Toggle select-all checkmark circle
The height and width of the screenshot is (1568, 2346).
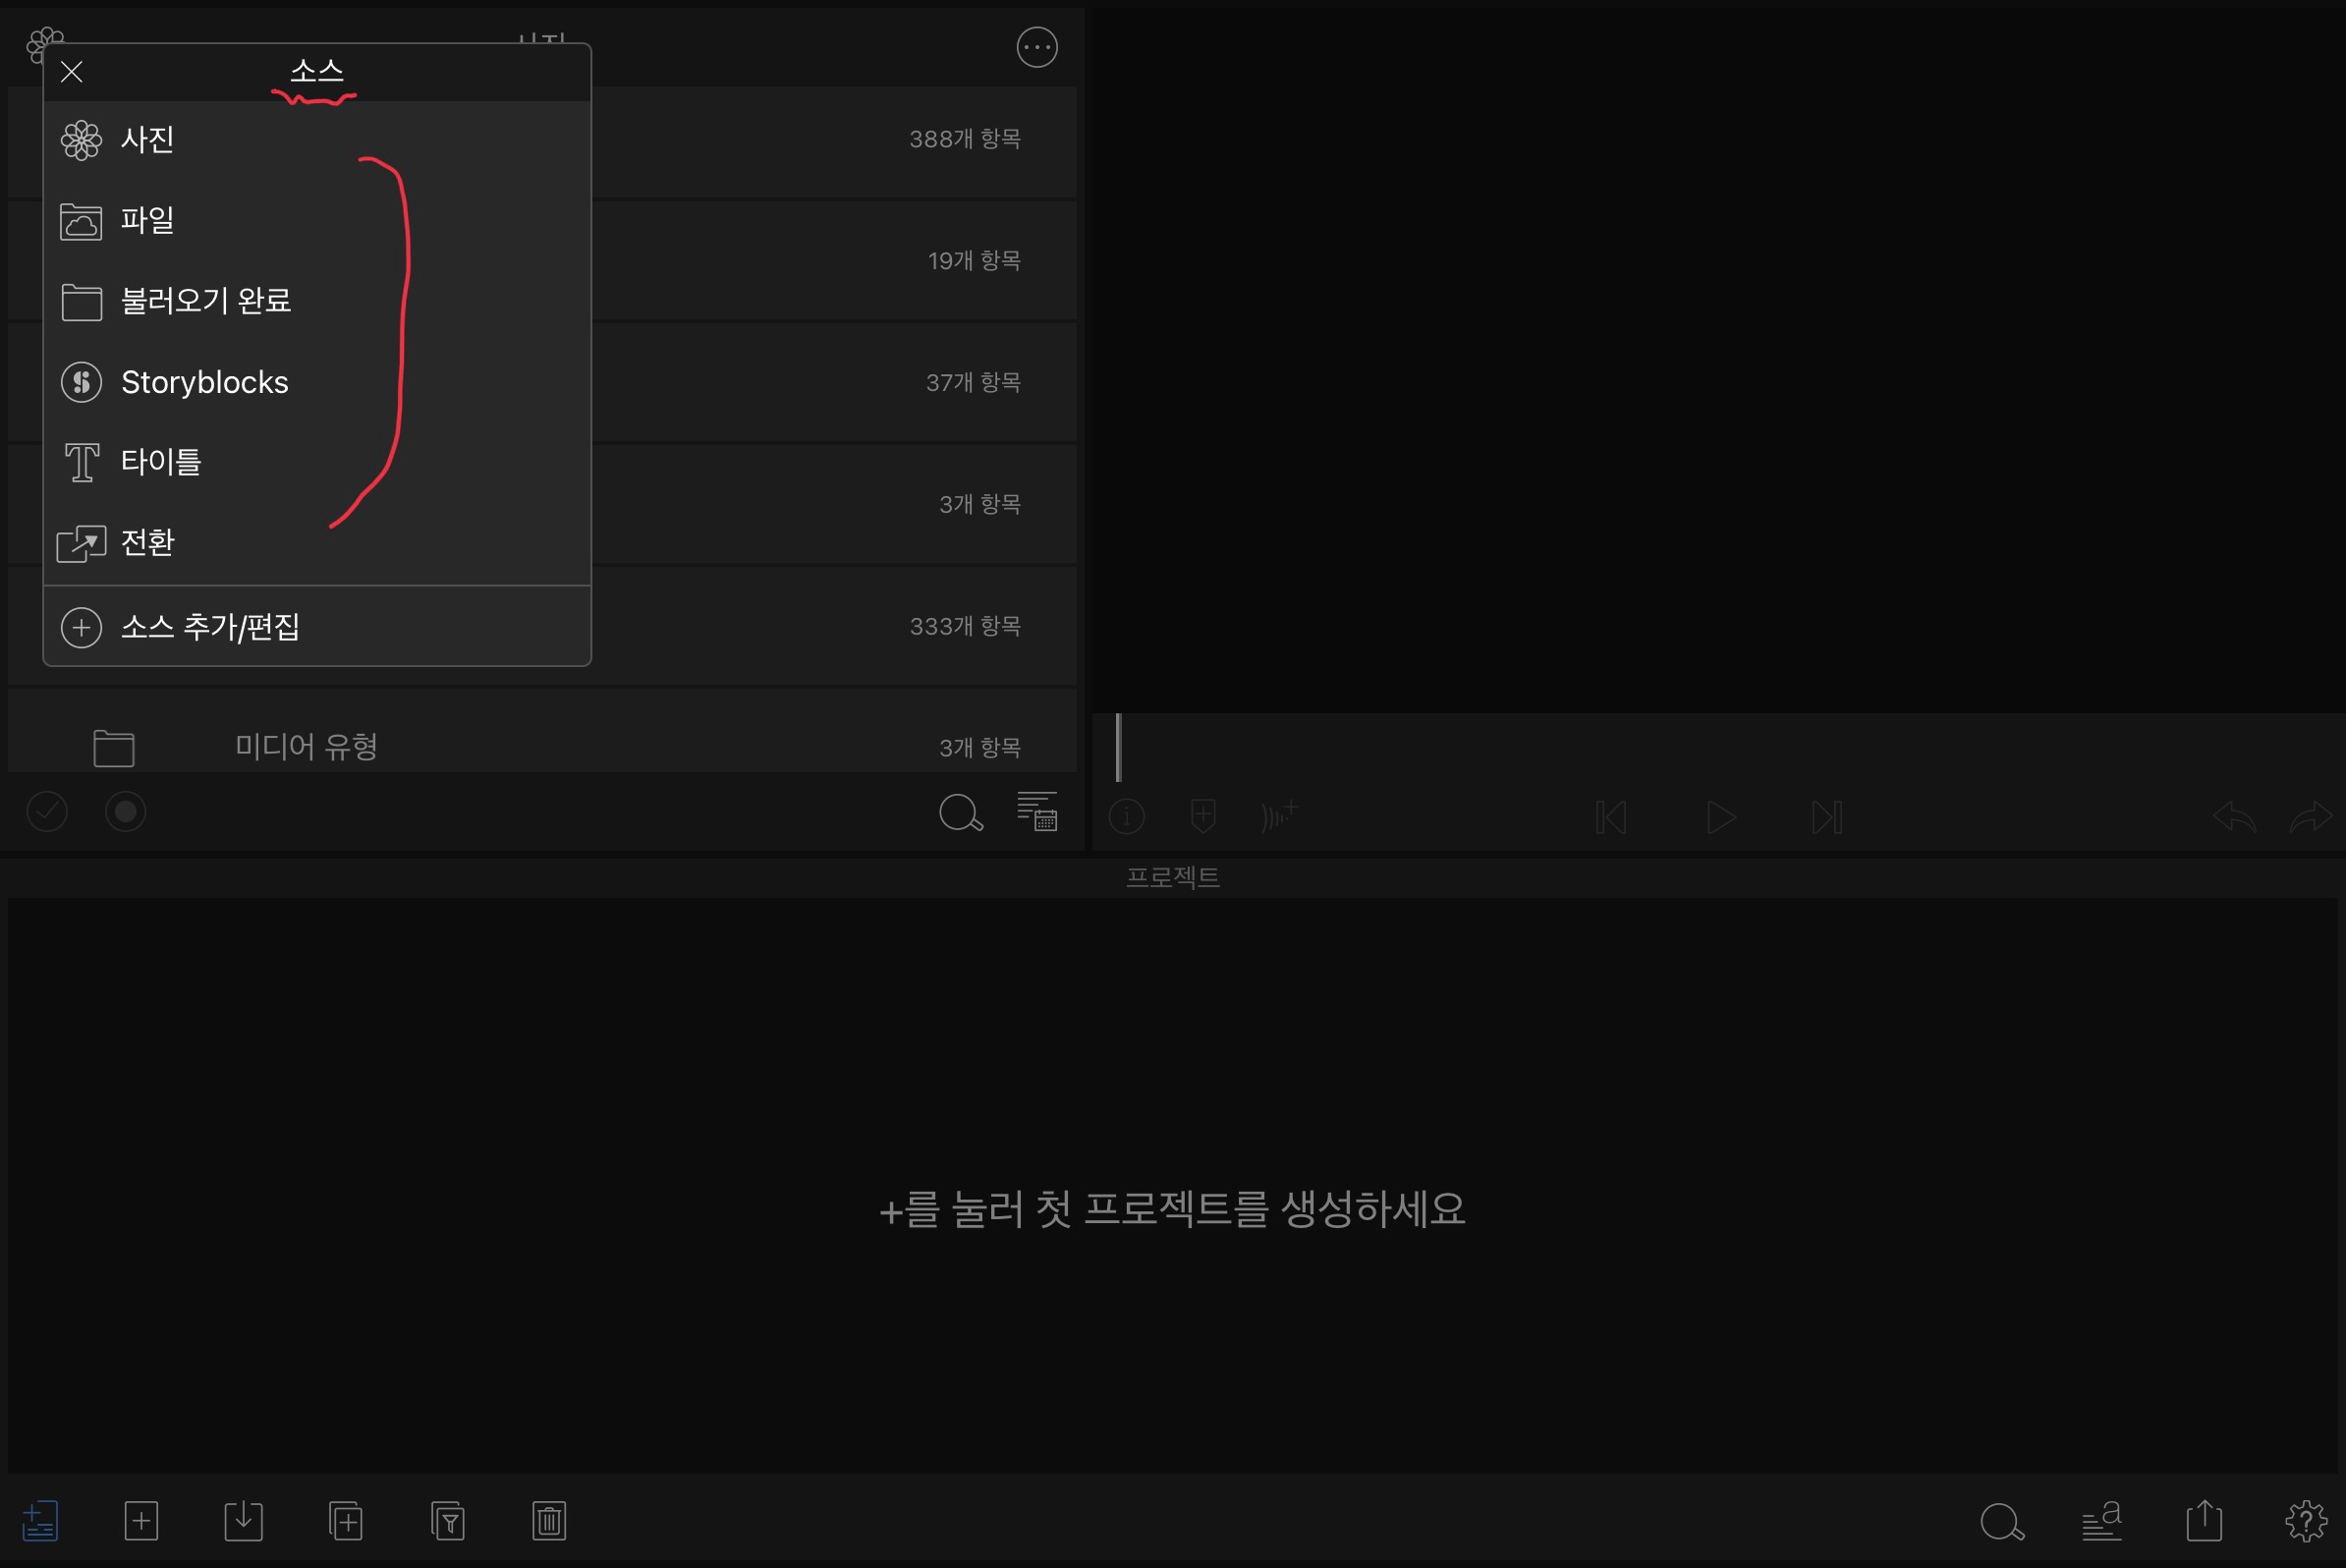click(x=47, y=812)
